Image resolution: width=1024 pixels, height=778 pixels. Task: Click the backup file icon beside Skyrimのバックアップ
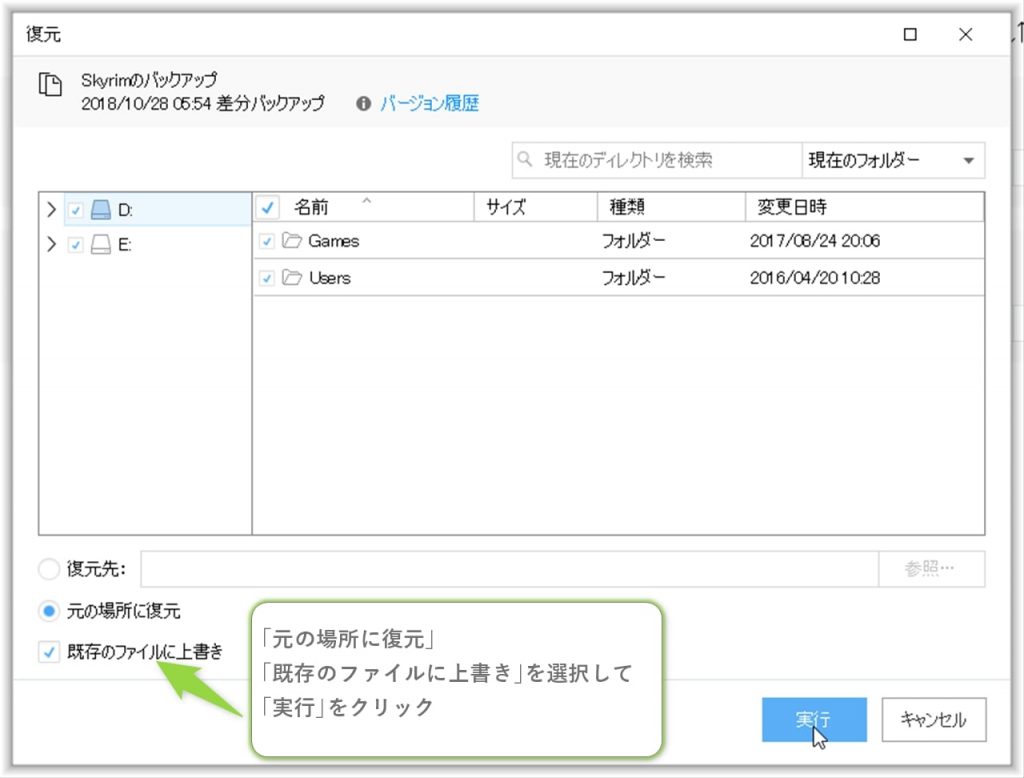(50, 85)
